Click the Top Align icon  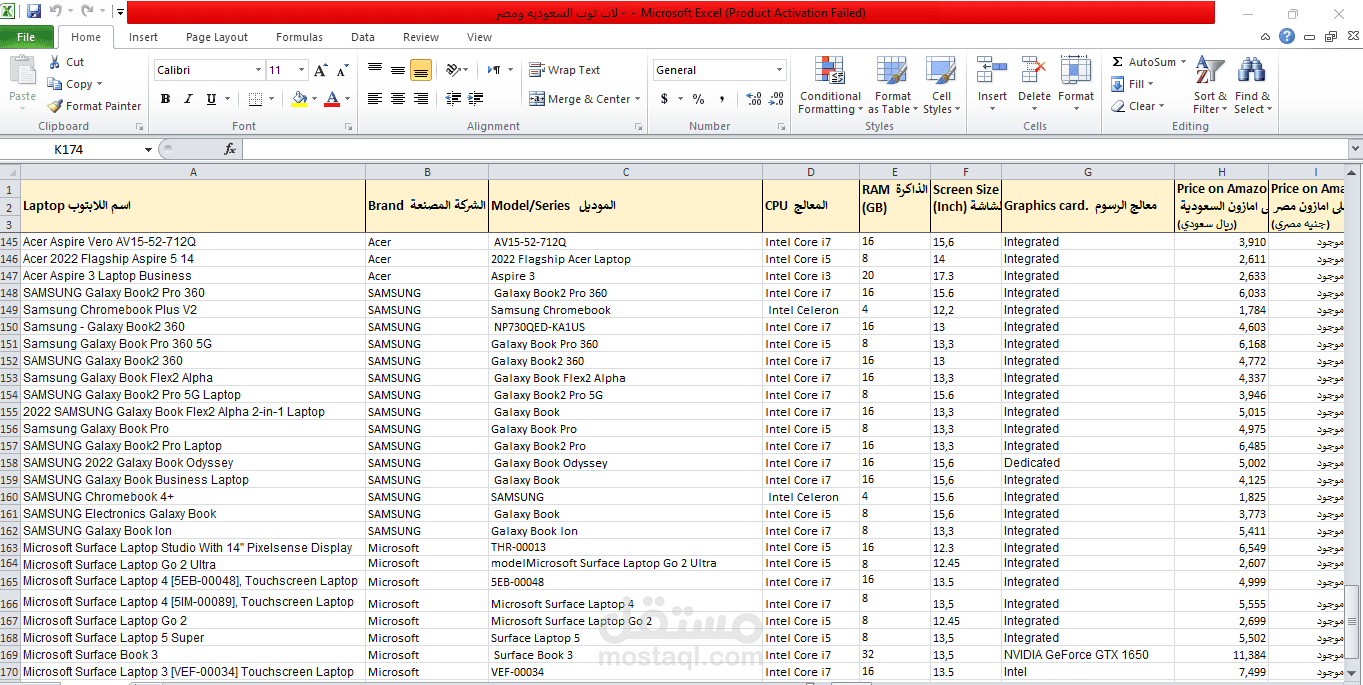[x=375, y=70]
